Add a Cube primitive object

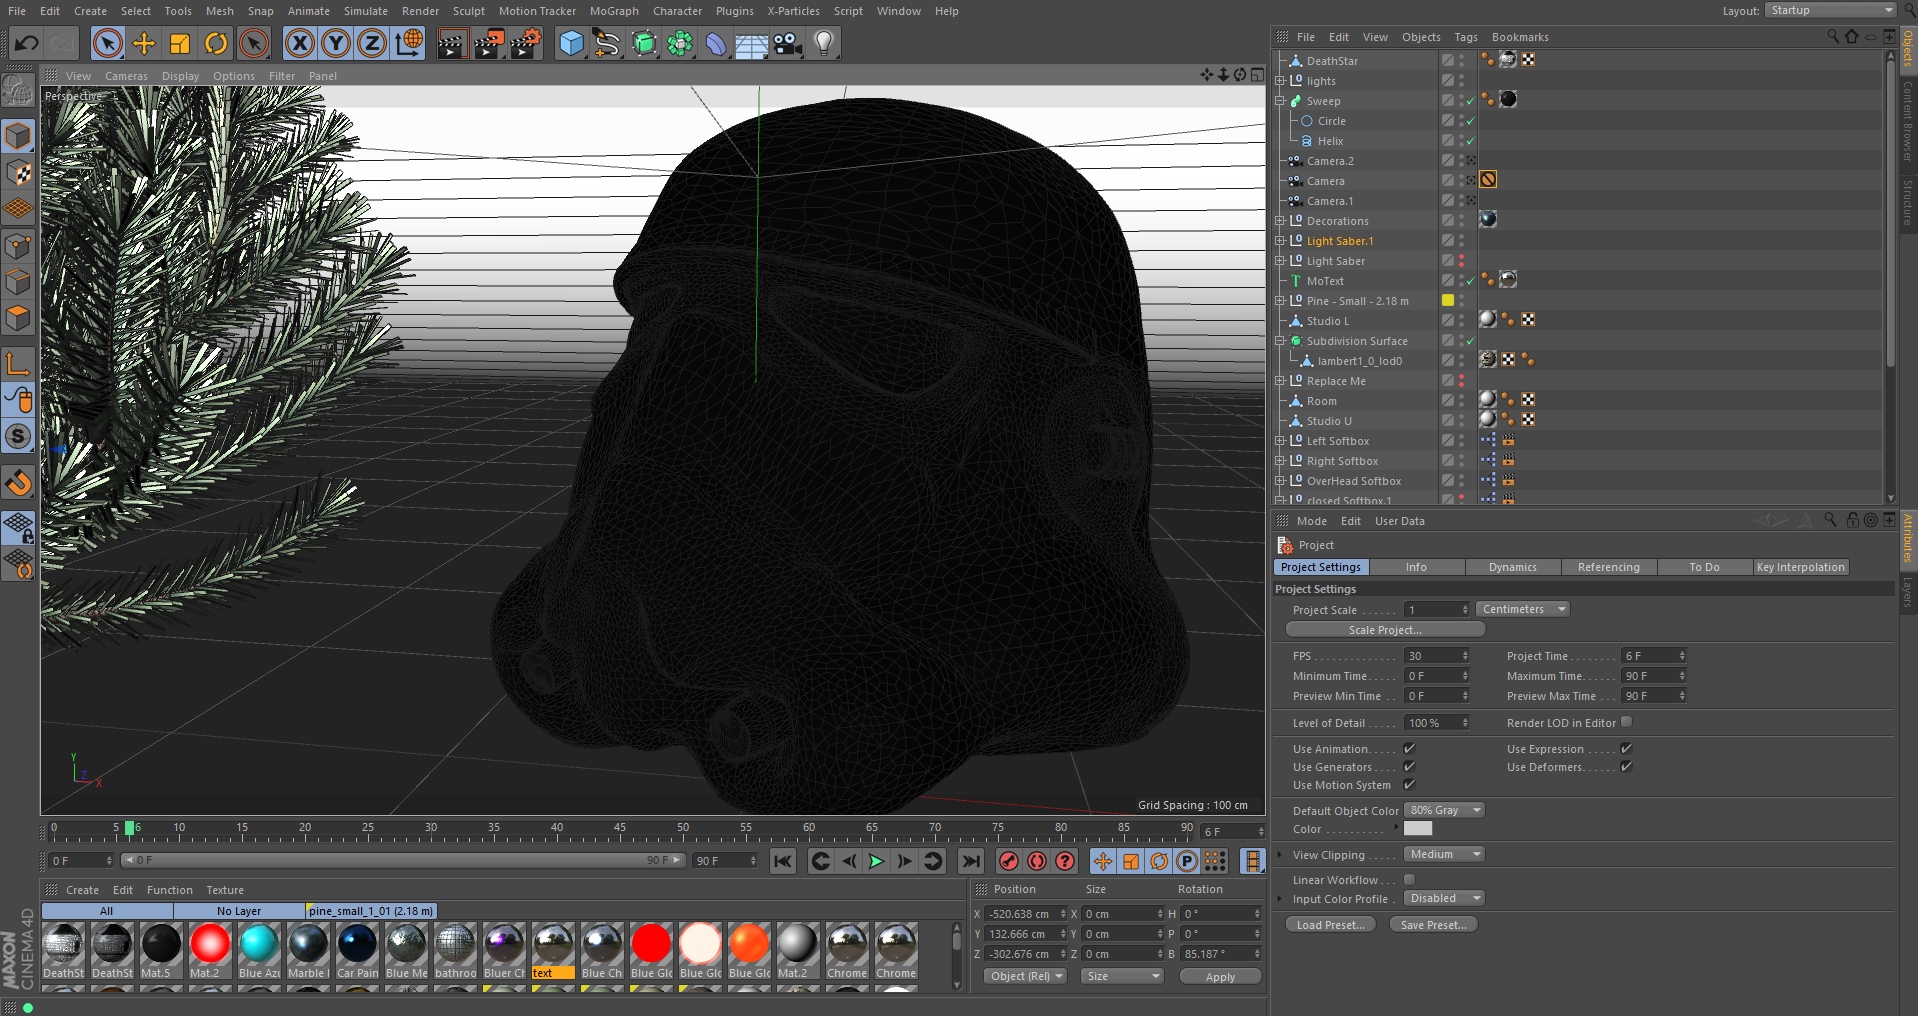(571, 43)
